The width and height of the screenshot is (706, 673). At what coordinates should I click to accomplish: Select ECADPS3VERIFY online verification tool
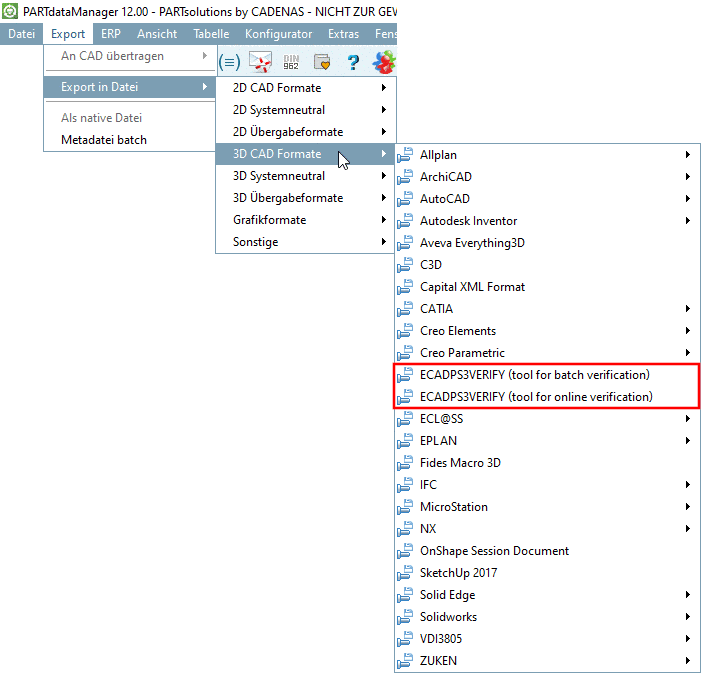point(547,397)
